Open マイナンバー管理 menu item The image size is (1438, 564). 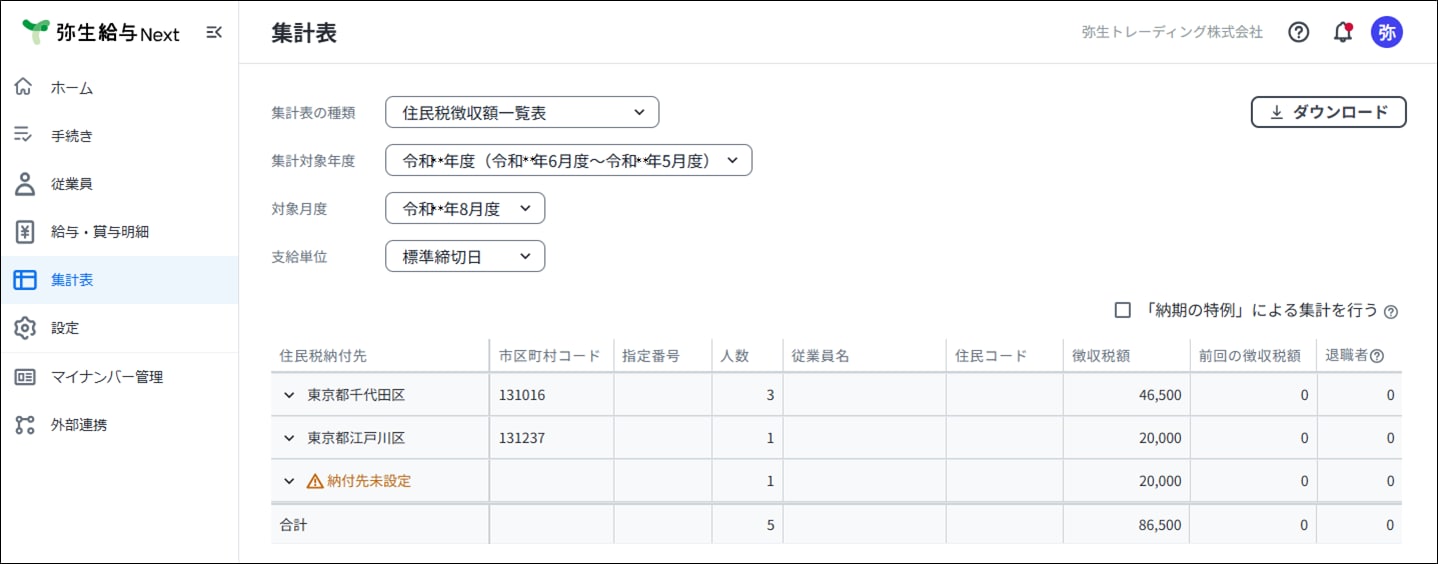119,377
